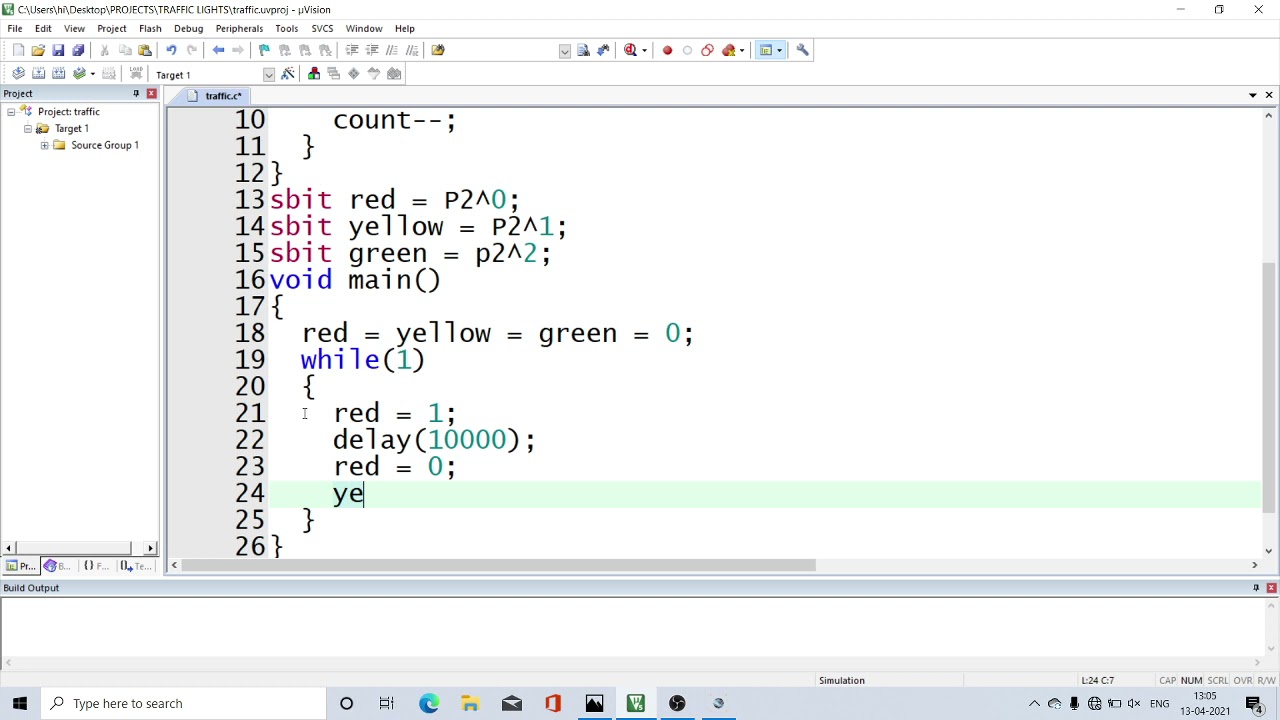Expand the Source Group 1 folder
The width and height of the screenshot is (1280, 720).
(x=44, y=146)
